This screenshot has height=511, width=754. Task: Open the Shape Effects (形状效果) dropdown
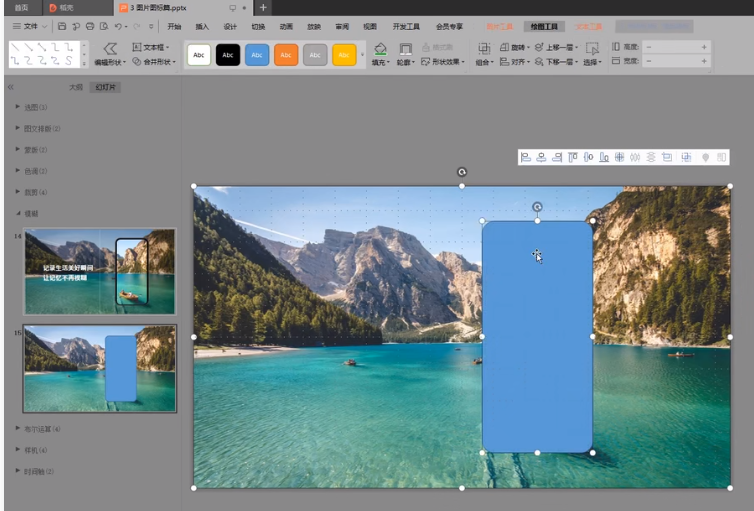[x=443, y=62]
